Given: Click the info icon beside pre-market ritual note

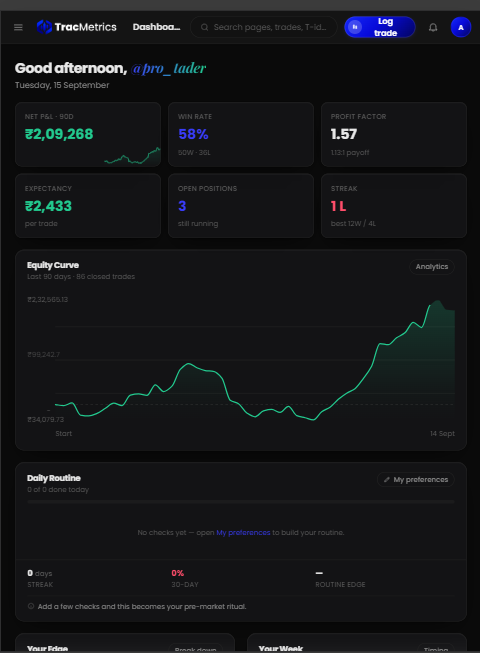Looking at the screenshot, I should 31,606.
